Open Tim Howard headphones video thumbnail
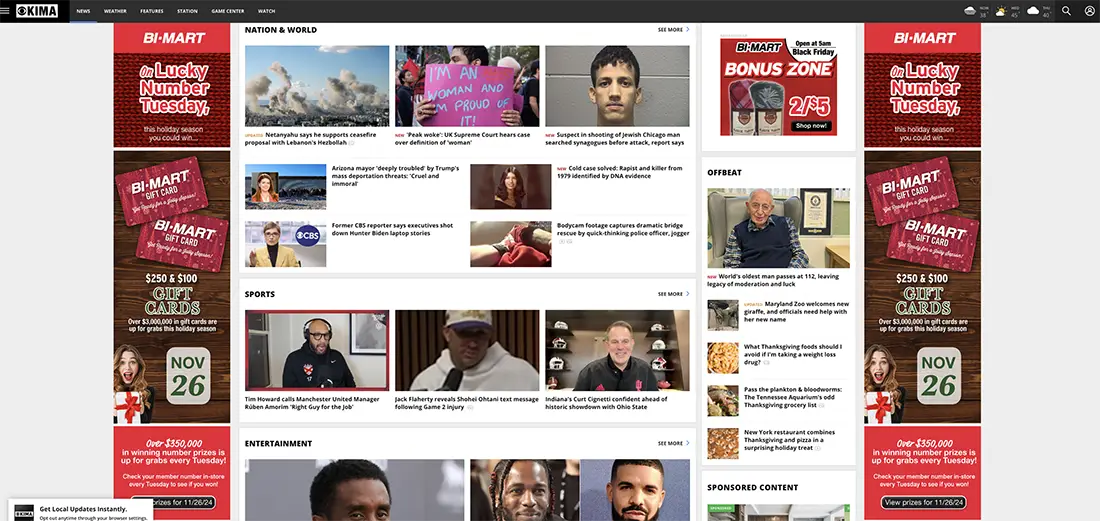Image resolution: width=1100 pixels, height=521 pixels. pyautogui.click(x=317, y=351)
